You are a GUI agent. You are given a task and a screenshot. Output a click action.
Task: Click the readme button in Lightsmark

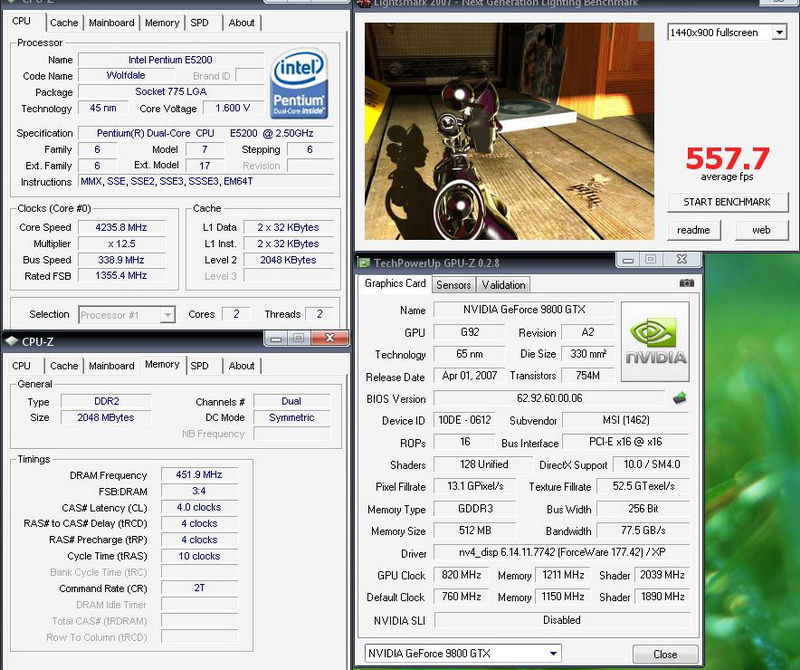694,230
